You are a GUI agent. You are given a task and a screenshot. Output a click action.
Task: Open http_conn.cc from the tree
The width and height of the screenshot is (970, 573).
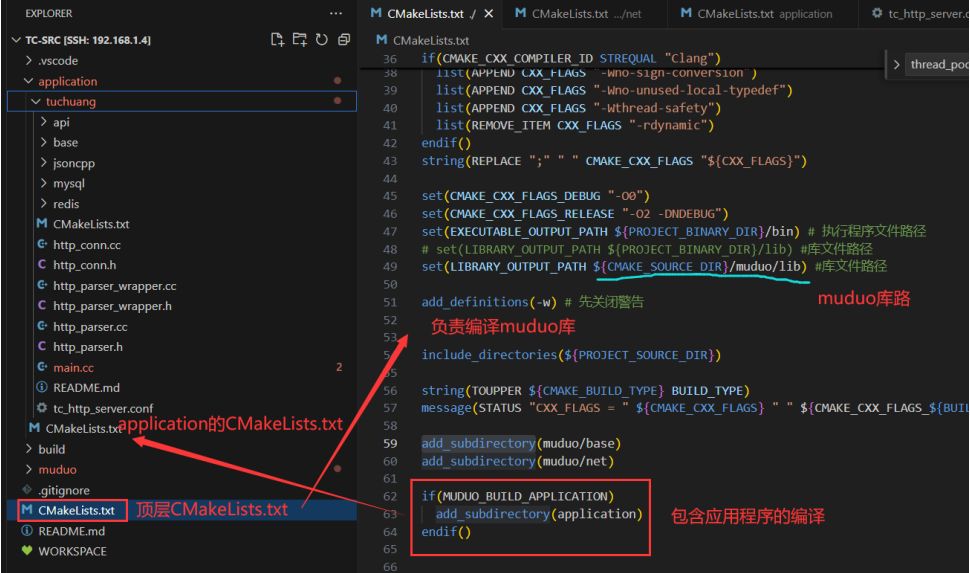click(87, 245)
